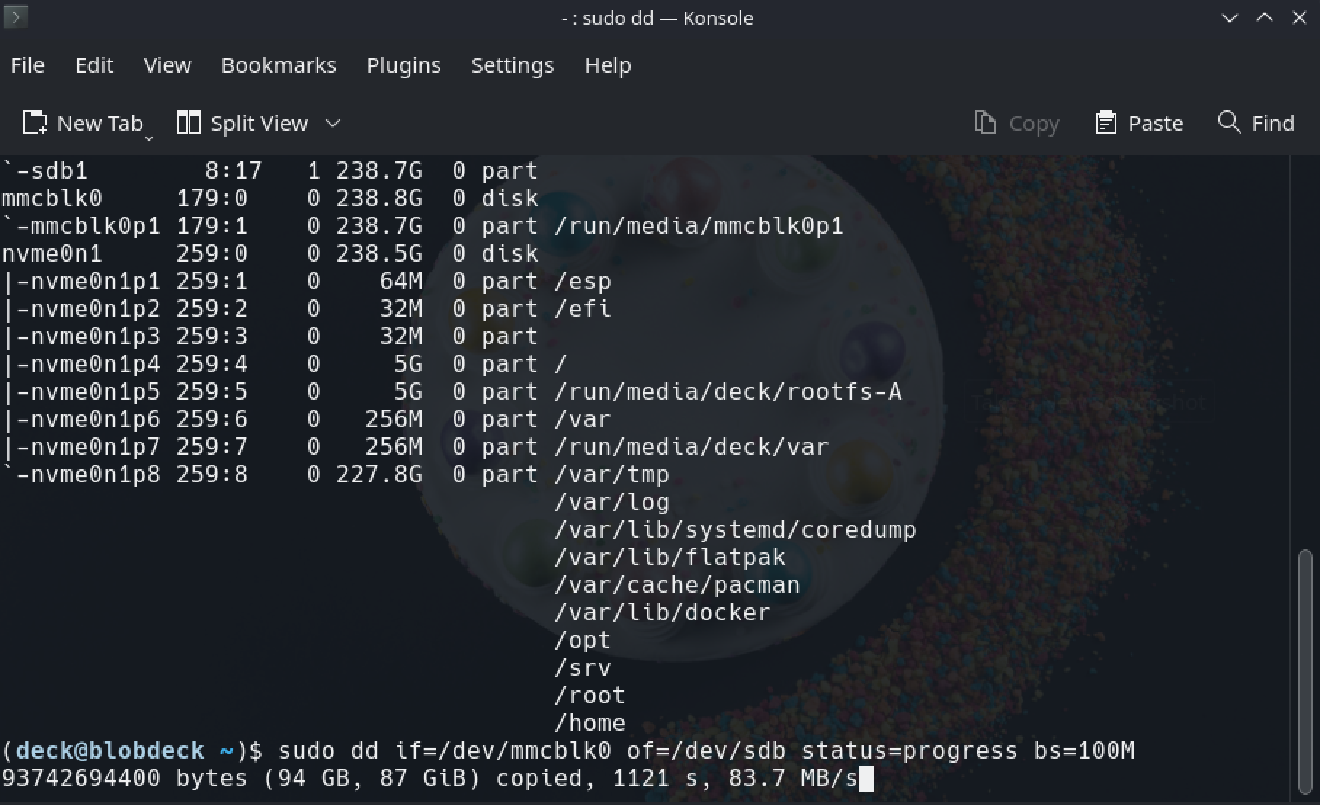Screen dimensions: 1320x805
Task: Open the Split View chevron dropdown
Action: point(334,123)
